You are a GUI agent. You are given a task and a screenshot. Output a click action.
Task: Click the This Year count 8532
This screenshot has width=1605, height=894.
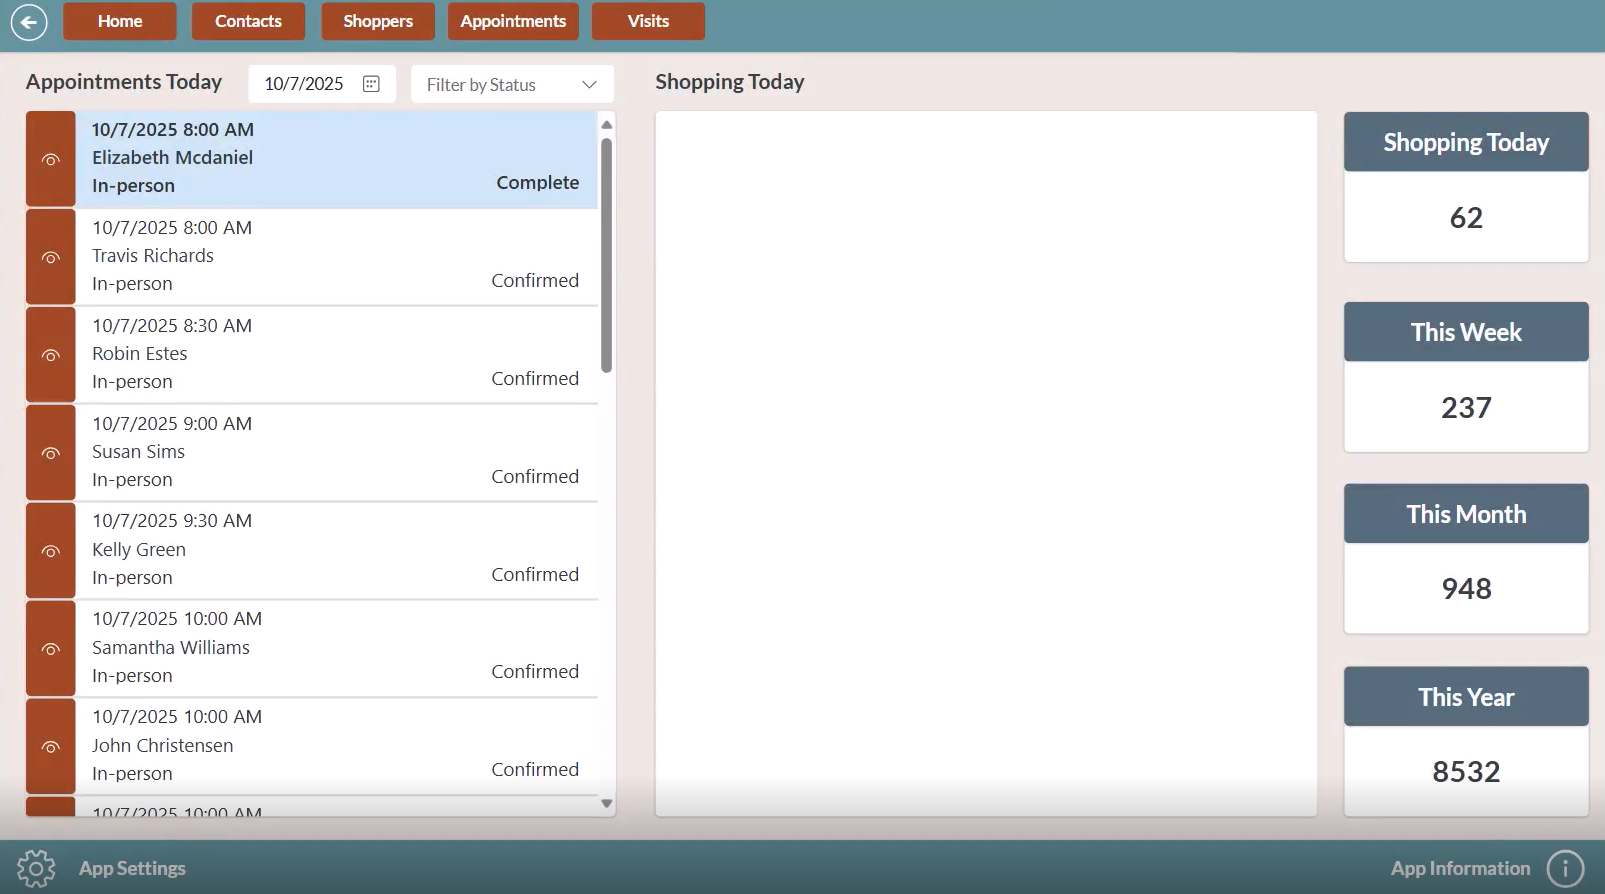(1466, 771)
